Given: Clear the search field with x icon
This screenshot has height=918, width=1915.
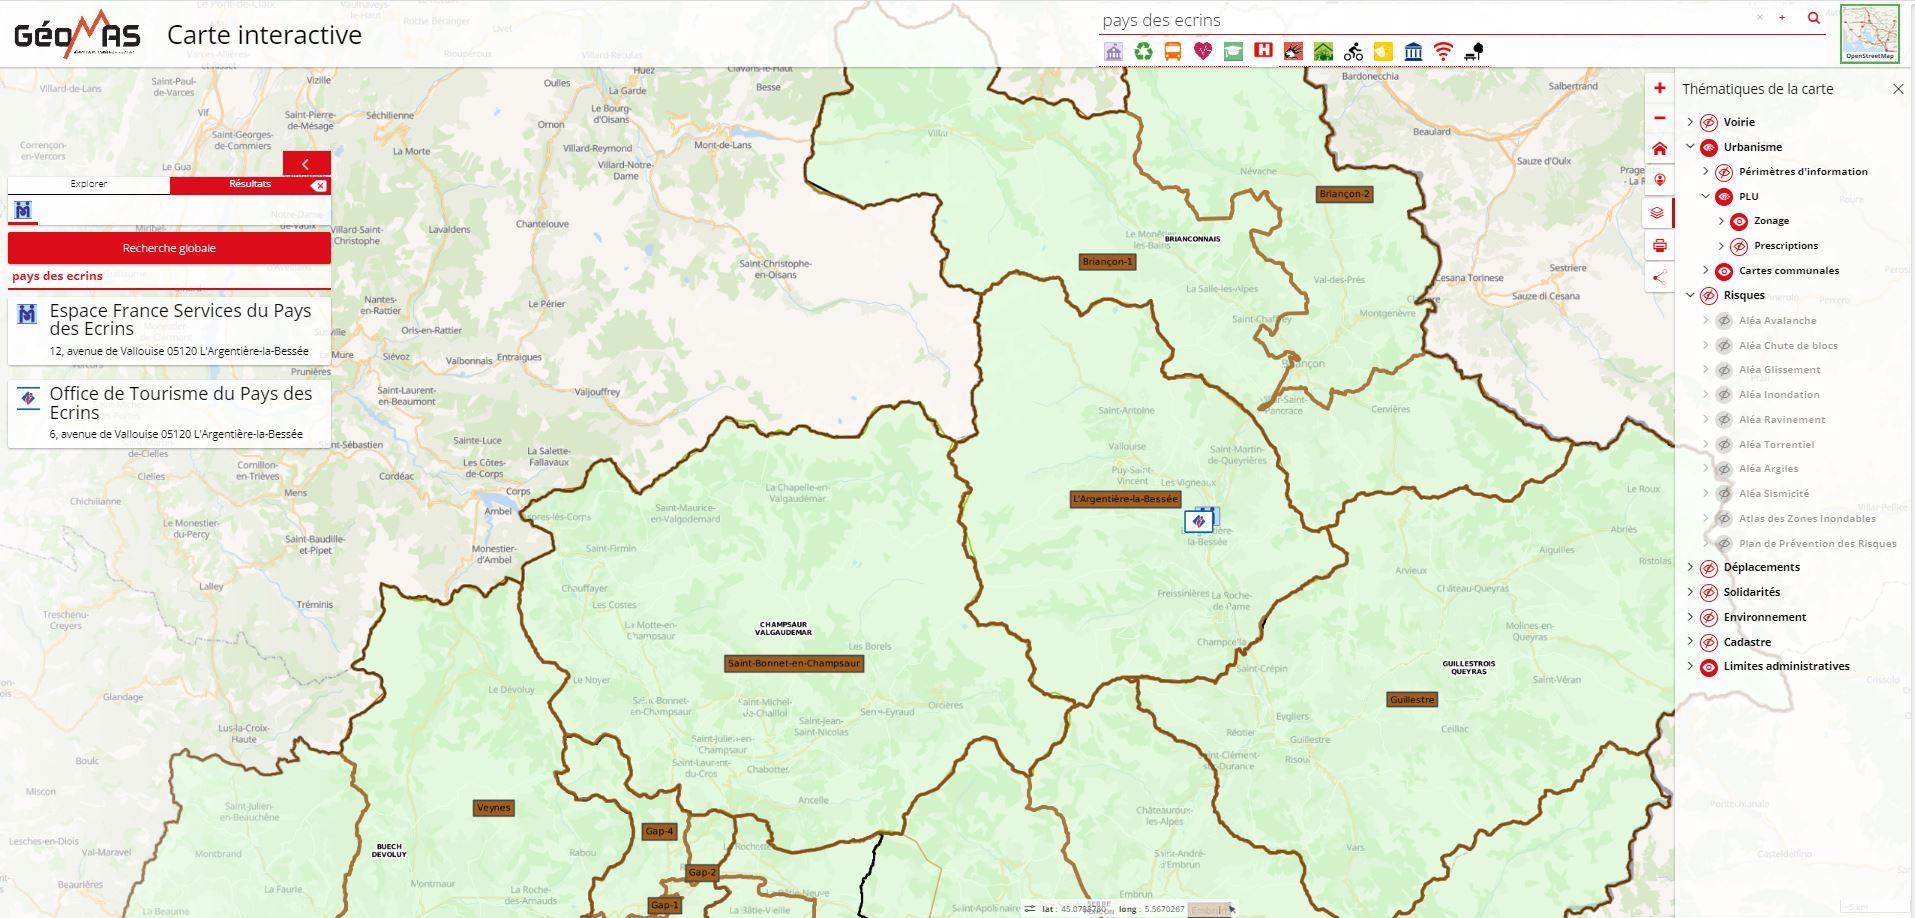Looking at the screenshot, I should tap(1760, 17).
